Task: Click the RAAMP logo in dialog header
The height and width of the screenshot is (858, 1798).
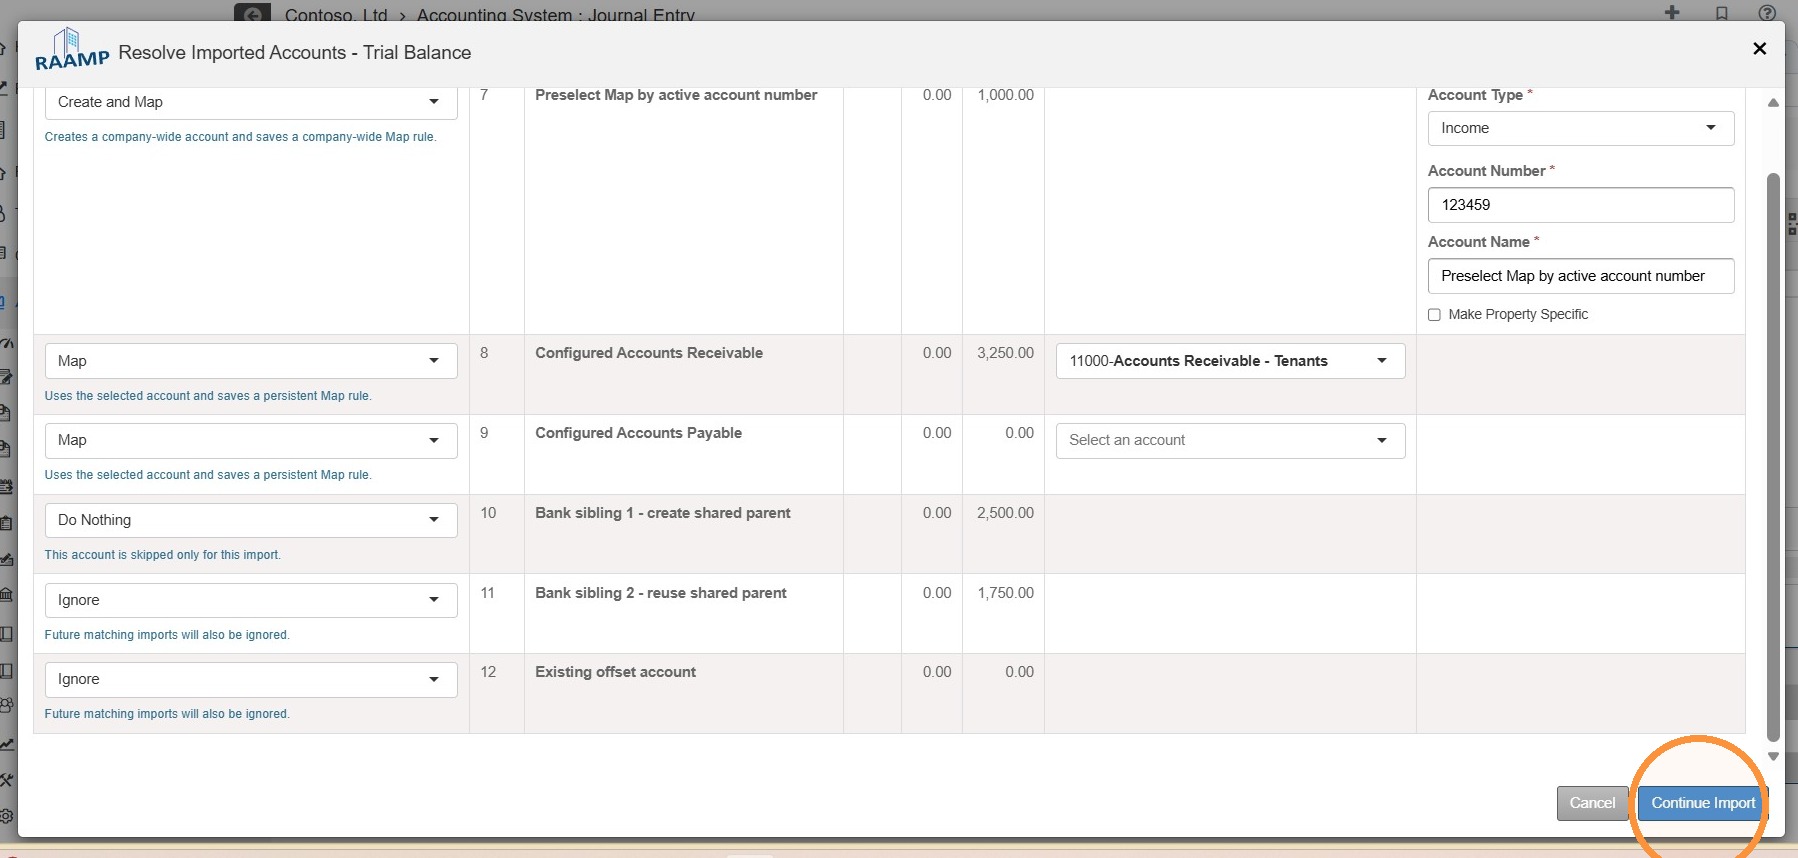Action: [72, 50]
